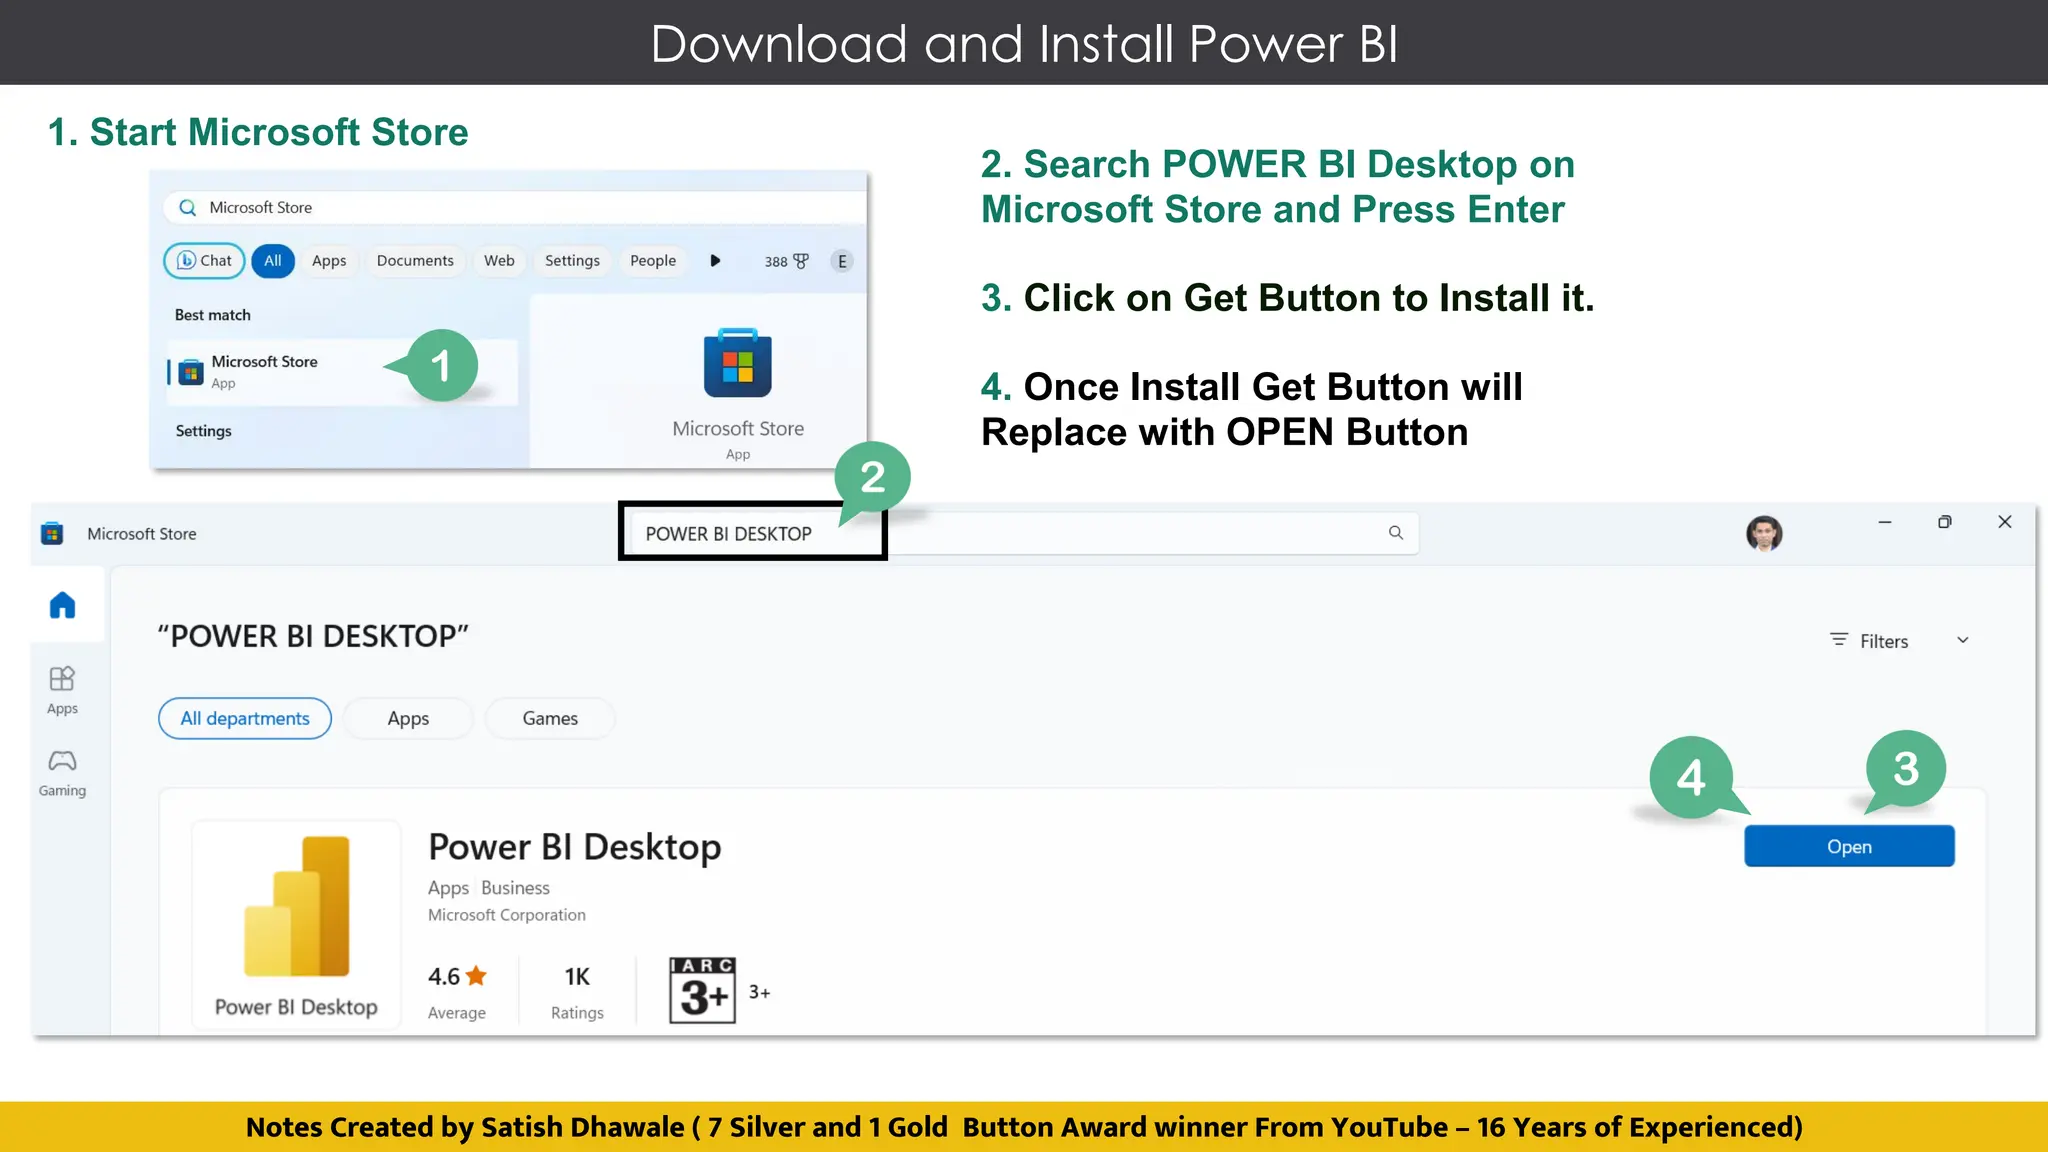Click the 388 rewards points value
The width and height of the screenshot is (2048, 1152).
776,261
